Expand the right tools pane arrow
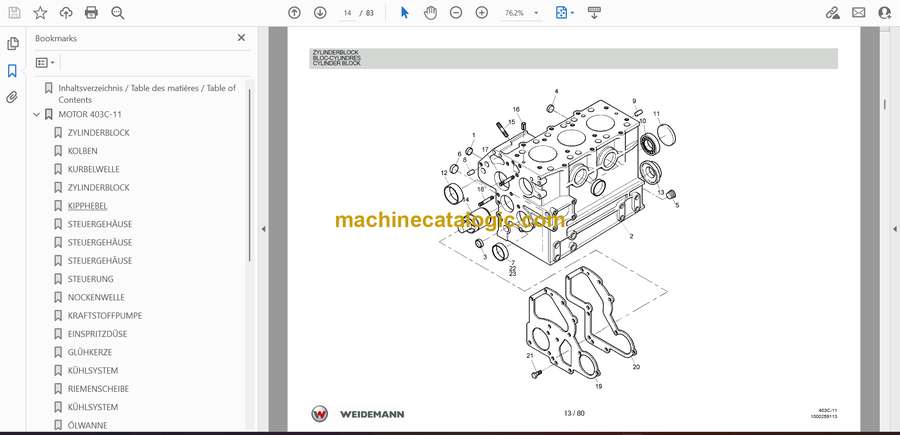The image size is (900, 435). 894,229
